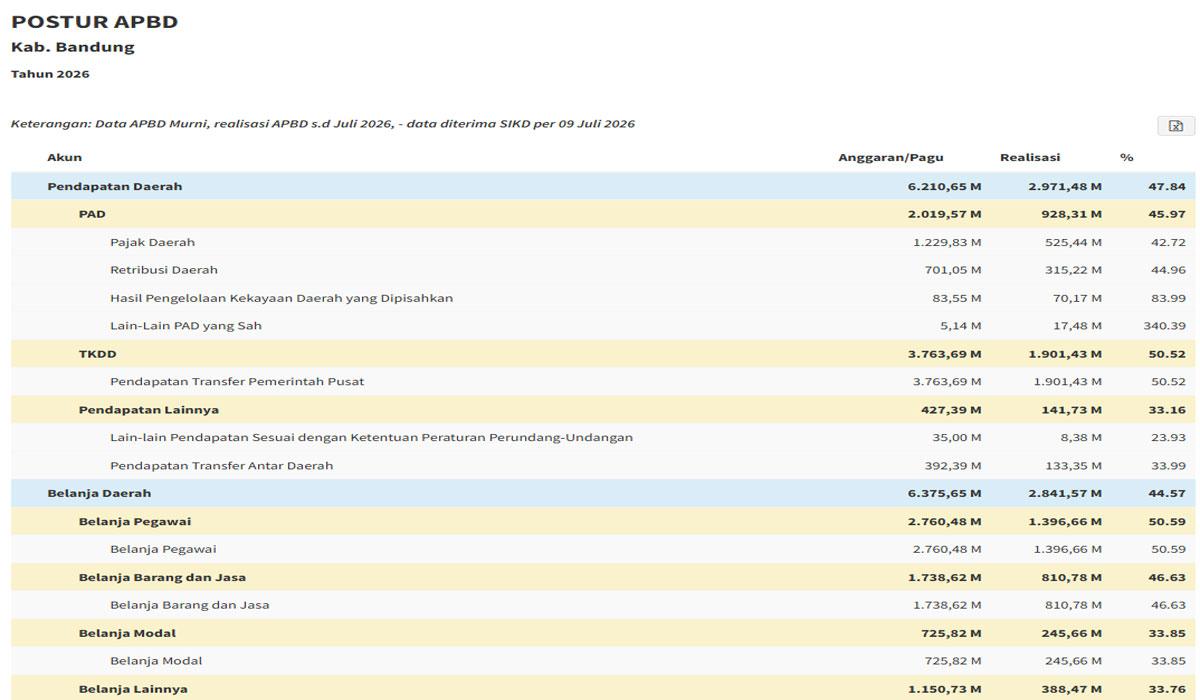The image size is (1200, 700).
Task: Click the Lain-Lain PAD yang Sah row
Action: pos(603,326)
